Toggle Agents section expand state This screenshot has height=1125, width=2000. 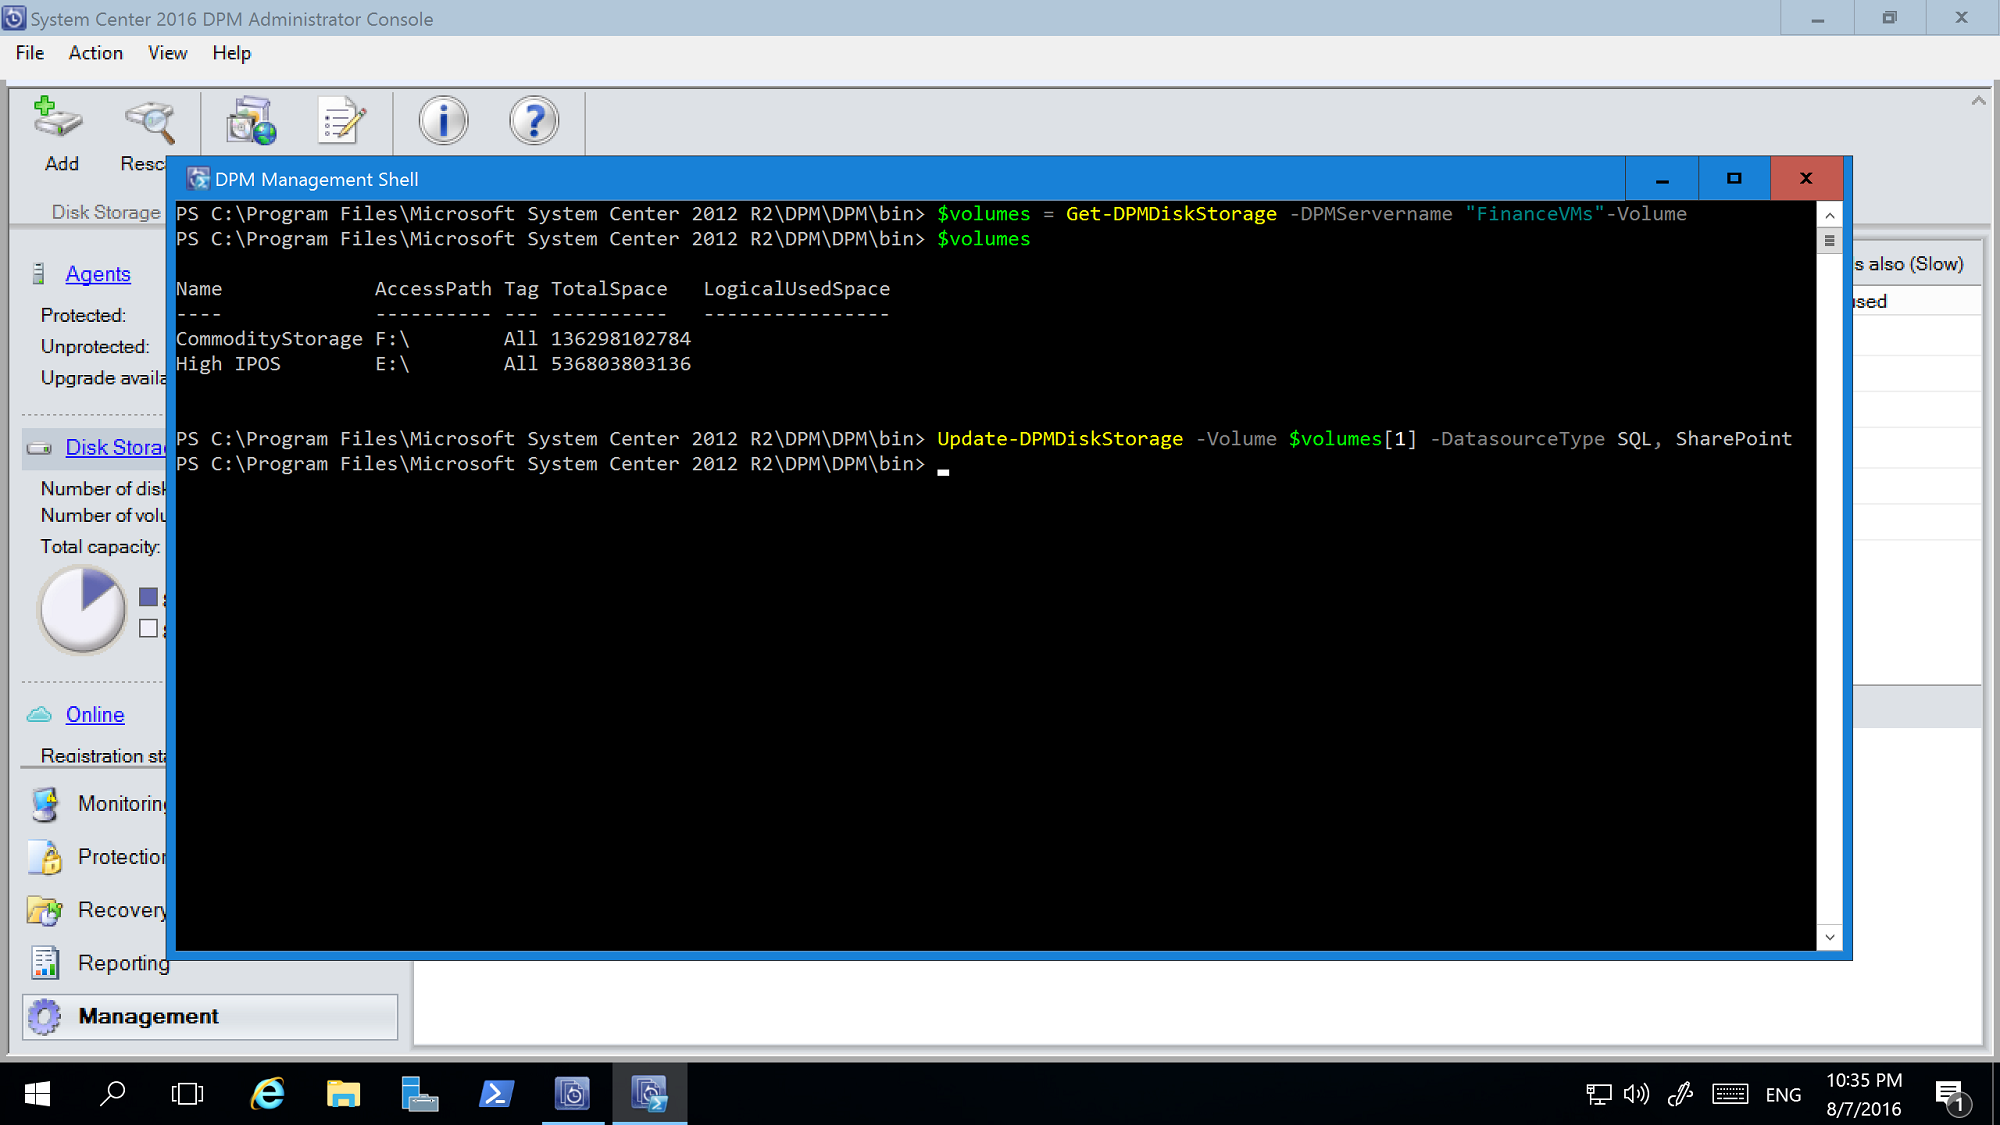click(98, 273)
